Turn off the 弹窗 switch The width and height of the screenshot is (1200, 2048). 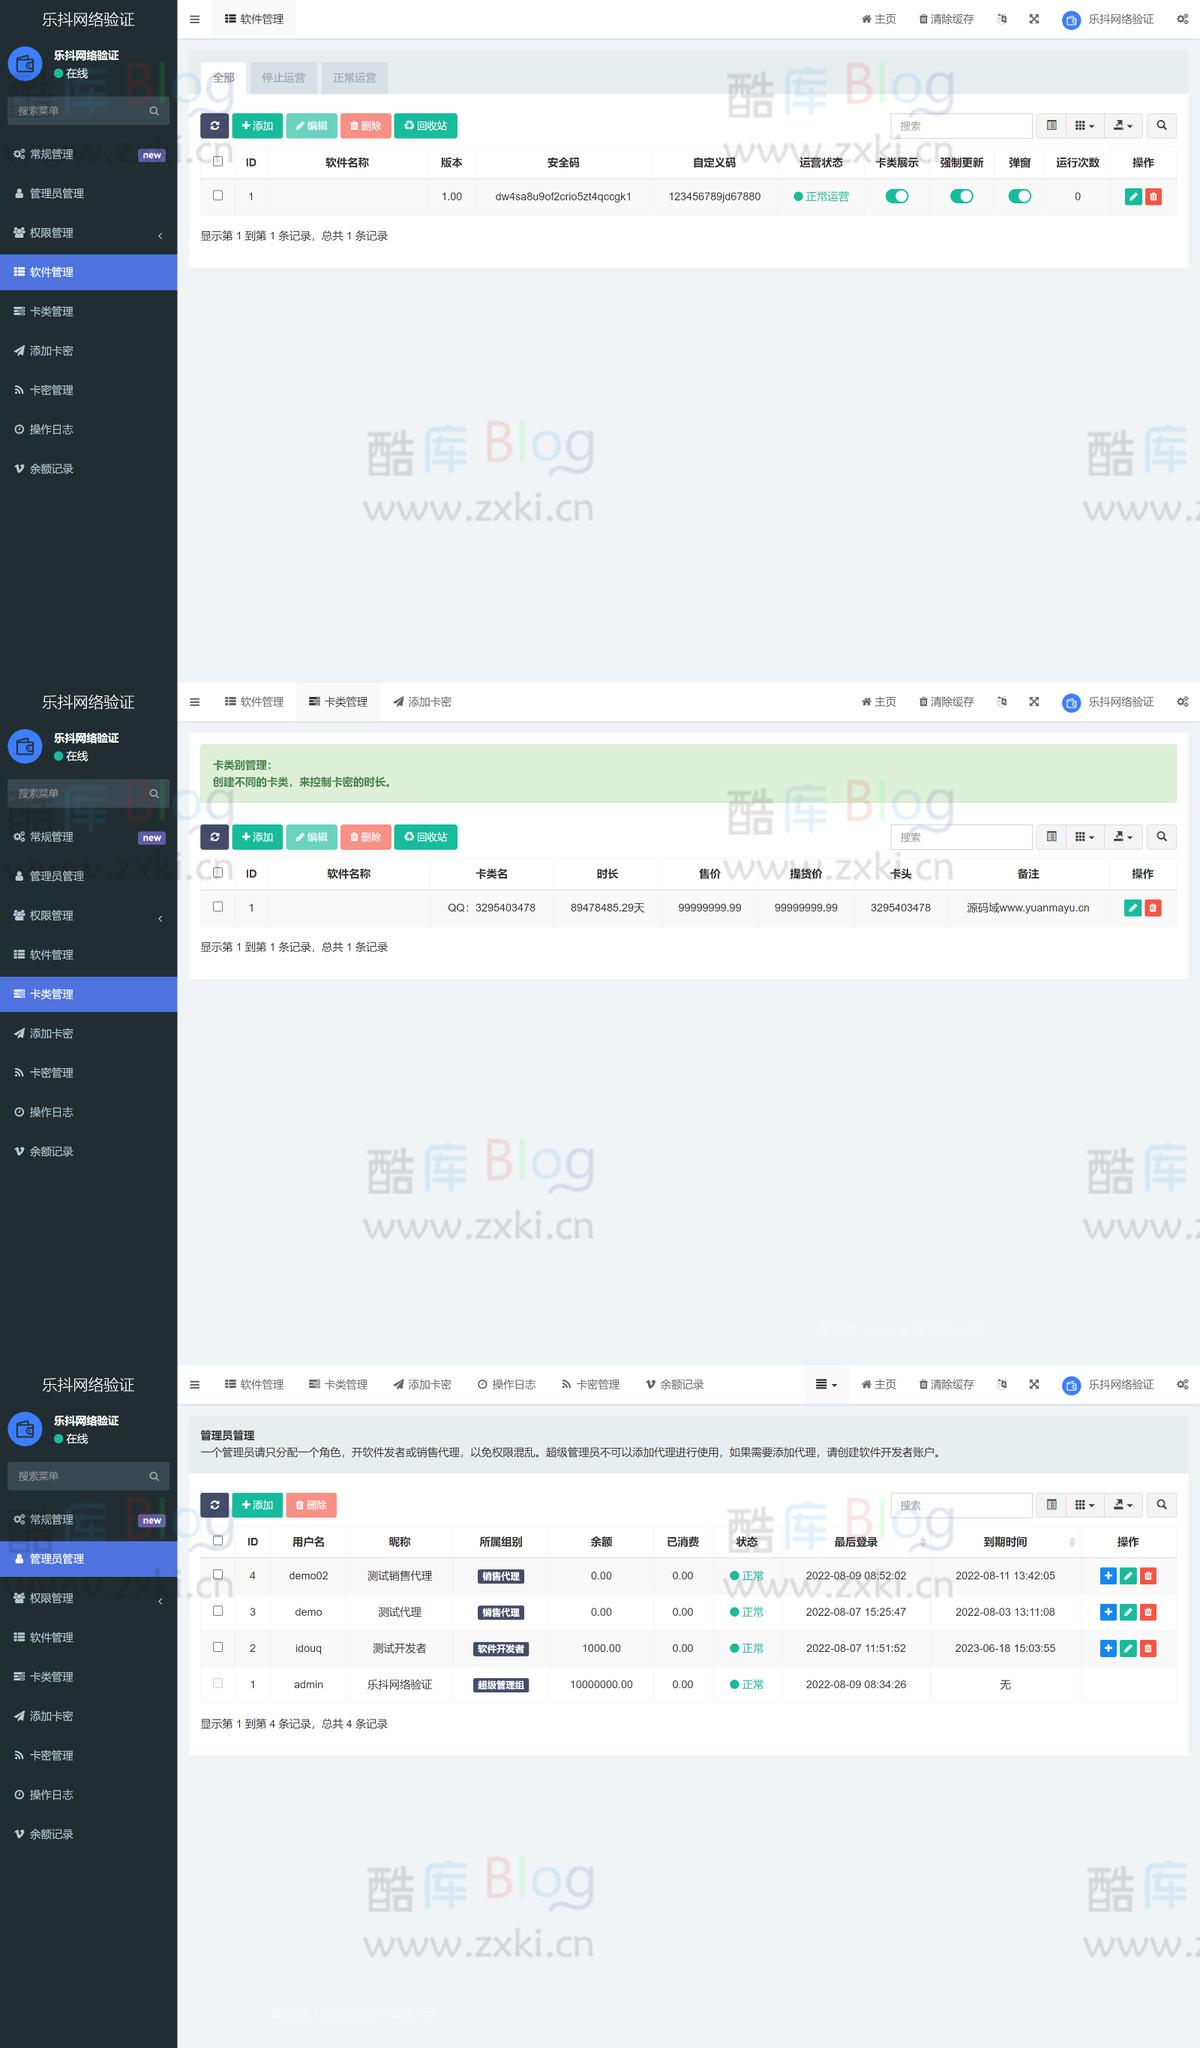pyautogui.click(x=1019, y=196)
